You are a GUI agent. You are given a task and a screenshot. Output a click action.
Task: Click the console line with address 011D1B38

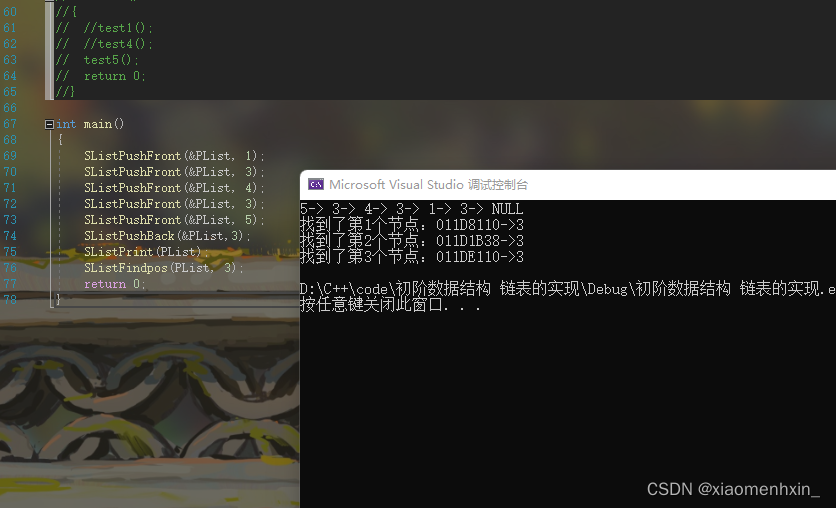point(412,240)
